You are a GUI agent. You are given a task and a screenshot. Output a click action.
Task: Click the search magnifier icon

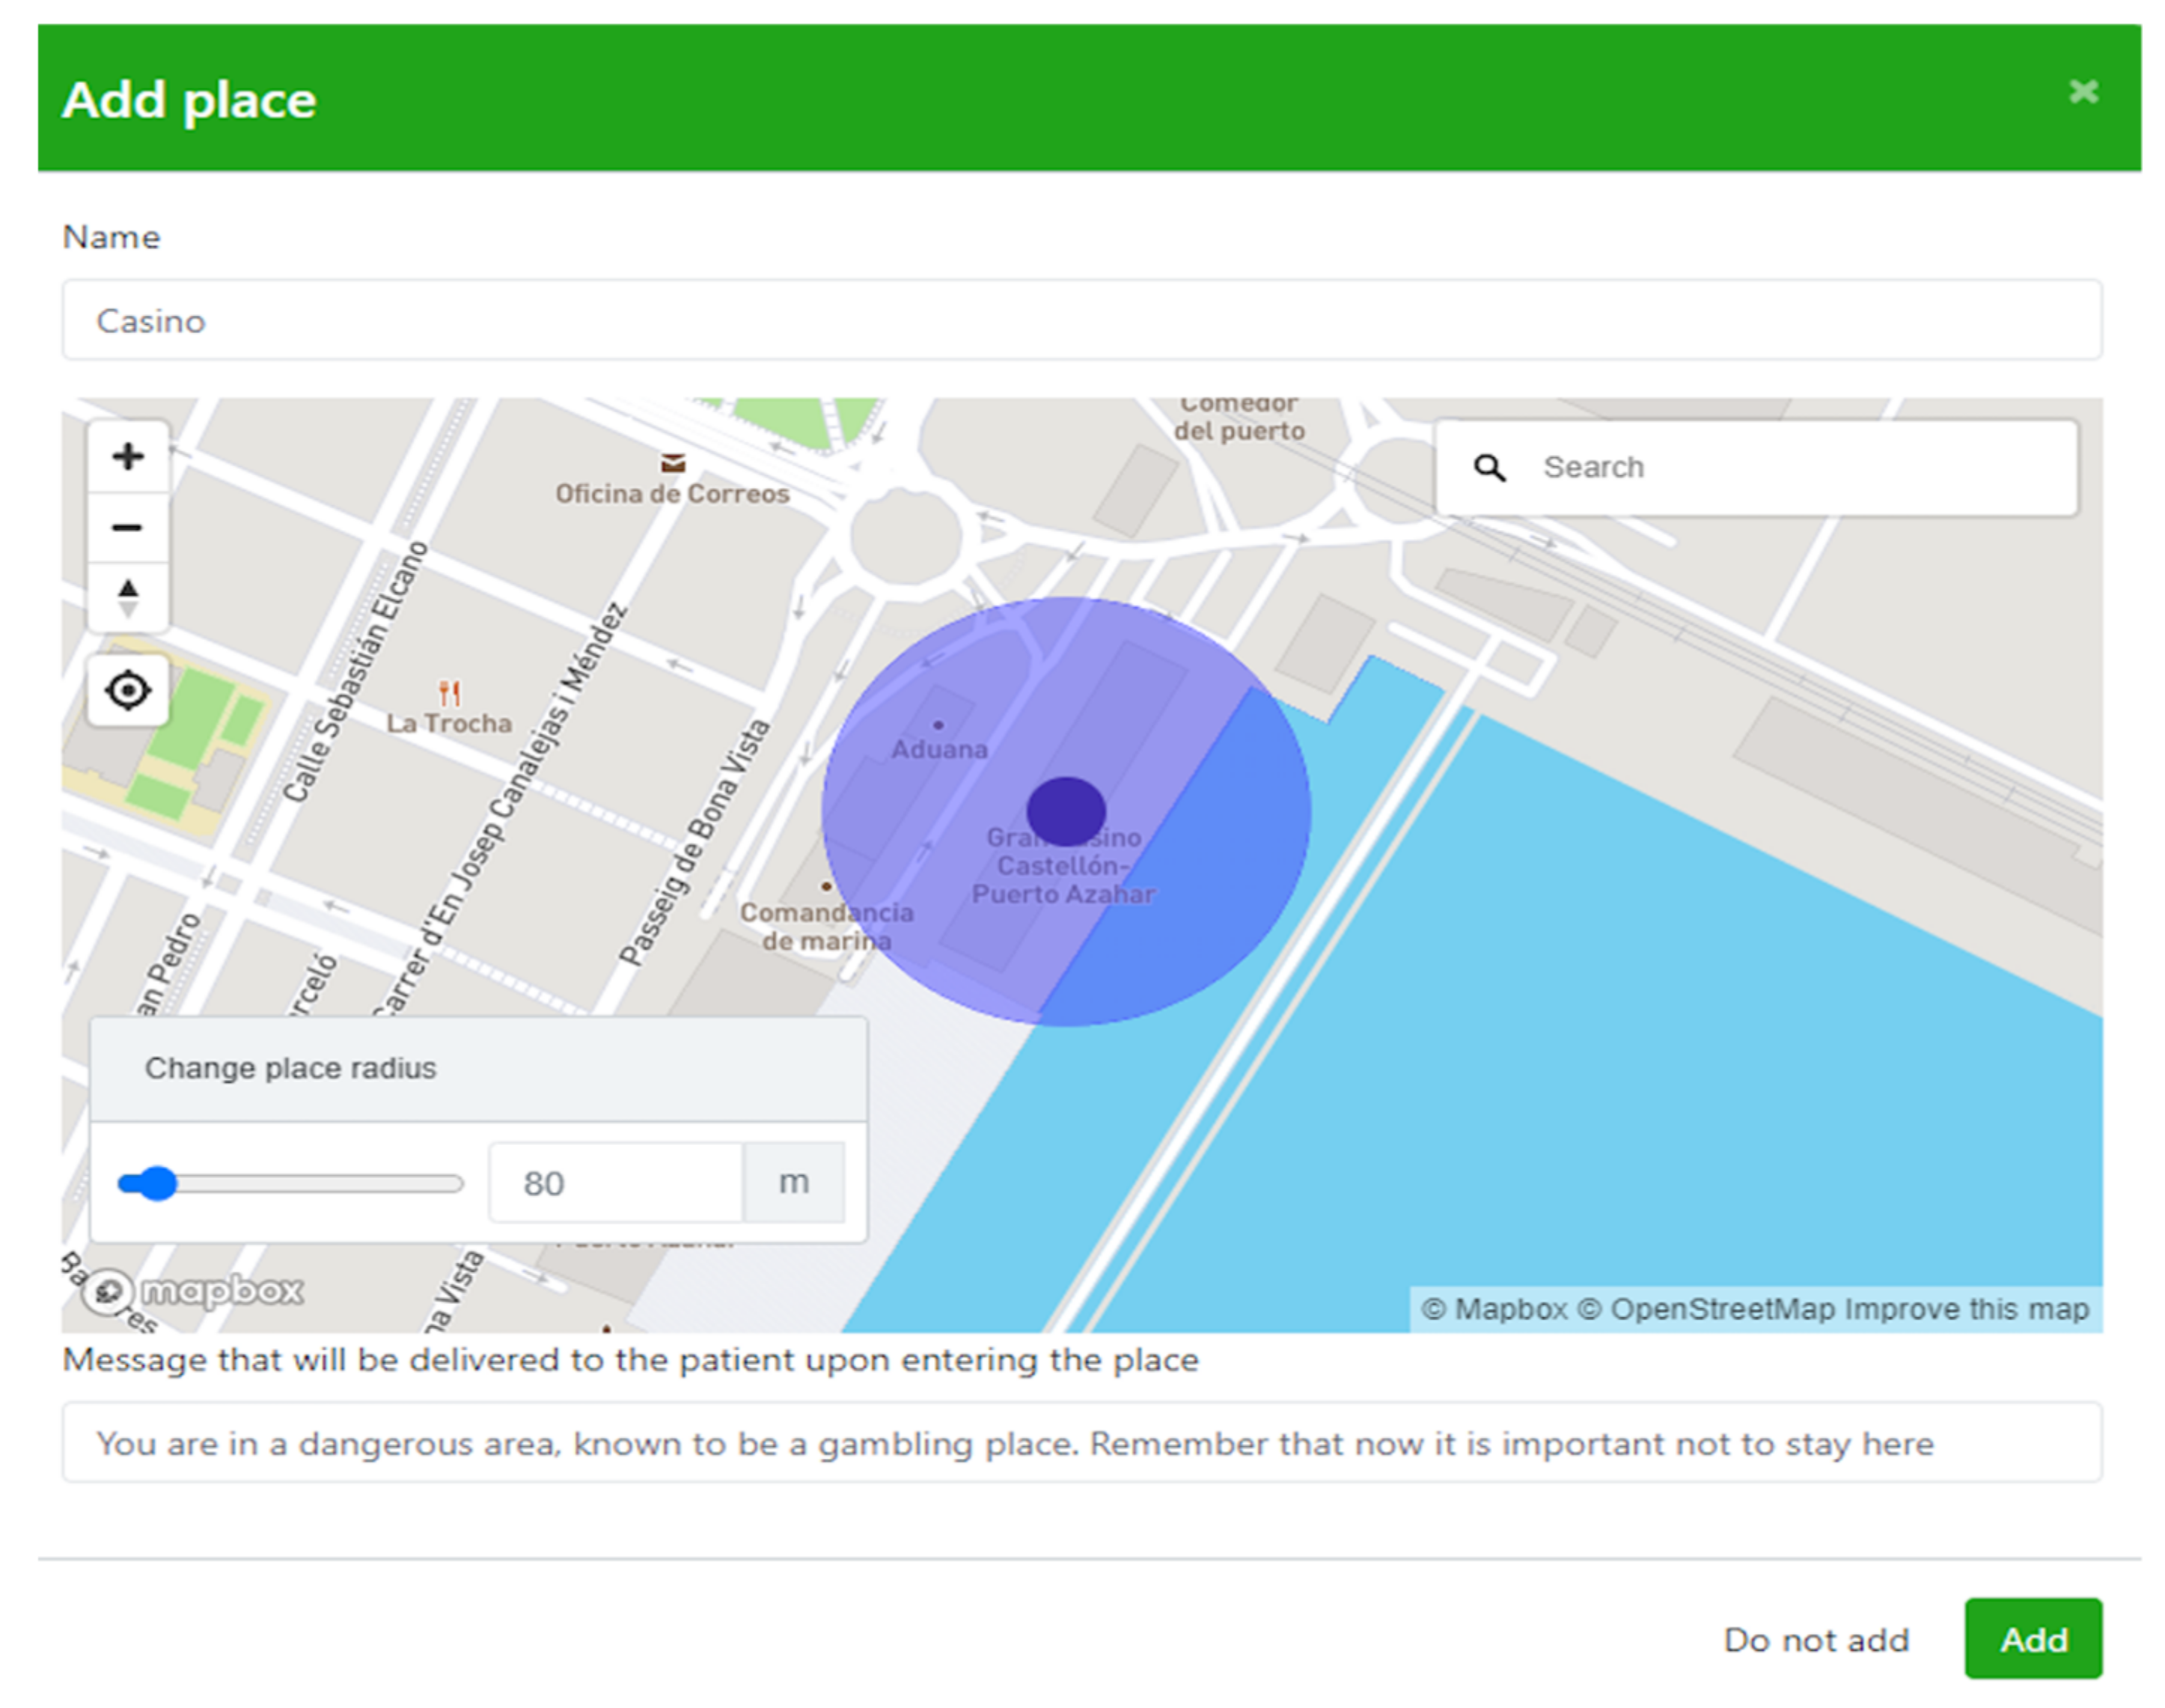coord(1489,467)
